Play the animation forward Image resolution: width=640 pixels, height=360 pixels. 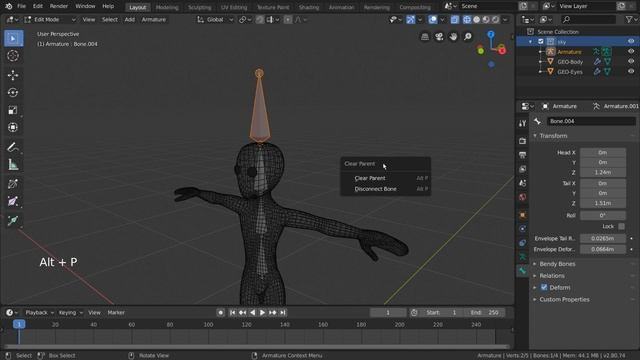coord(262,313)
